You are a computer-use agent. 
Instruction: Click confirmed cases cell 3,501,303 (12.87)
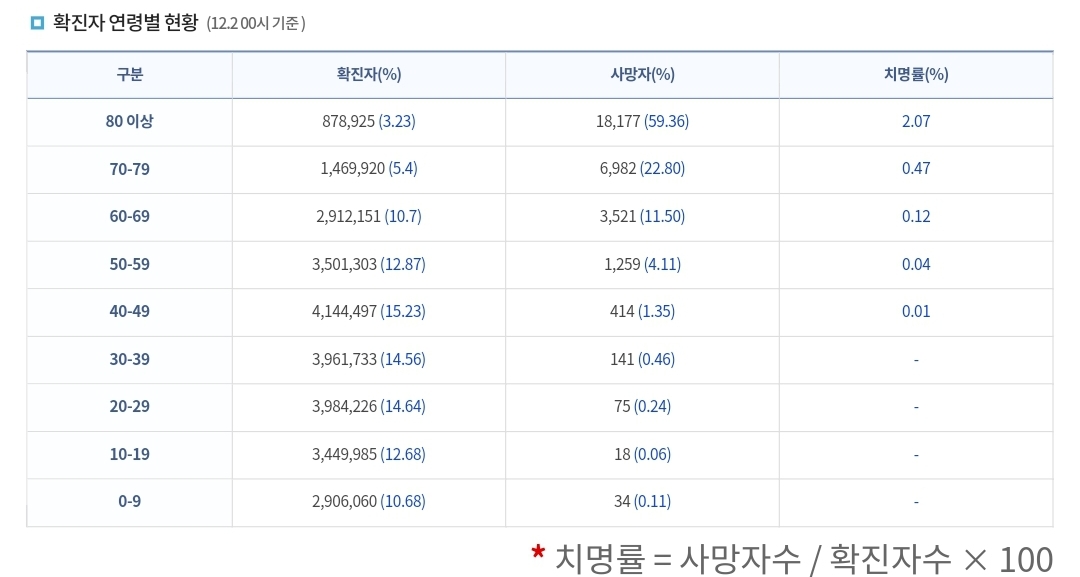point(368,264)
